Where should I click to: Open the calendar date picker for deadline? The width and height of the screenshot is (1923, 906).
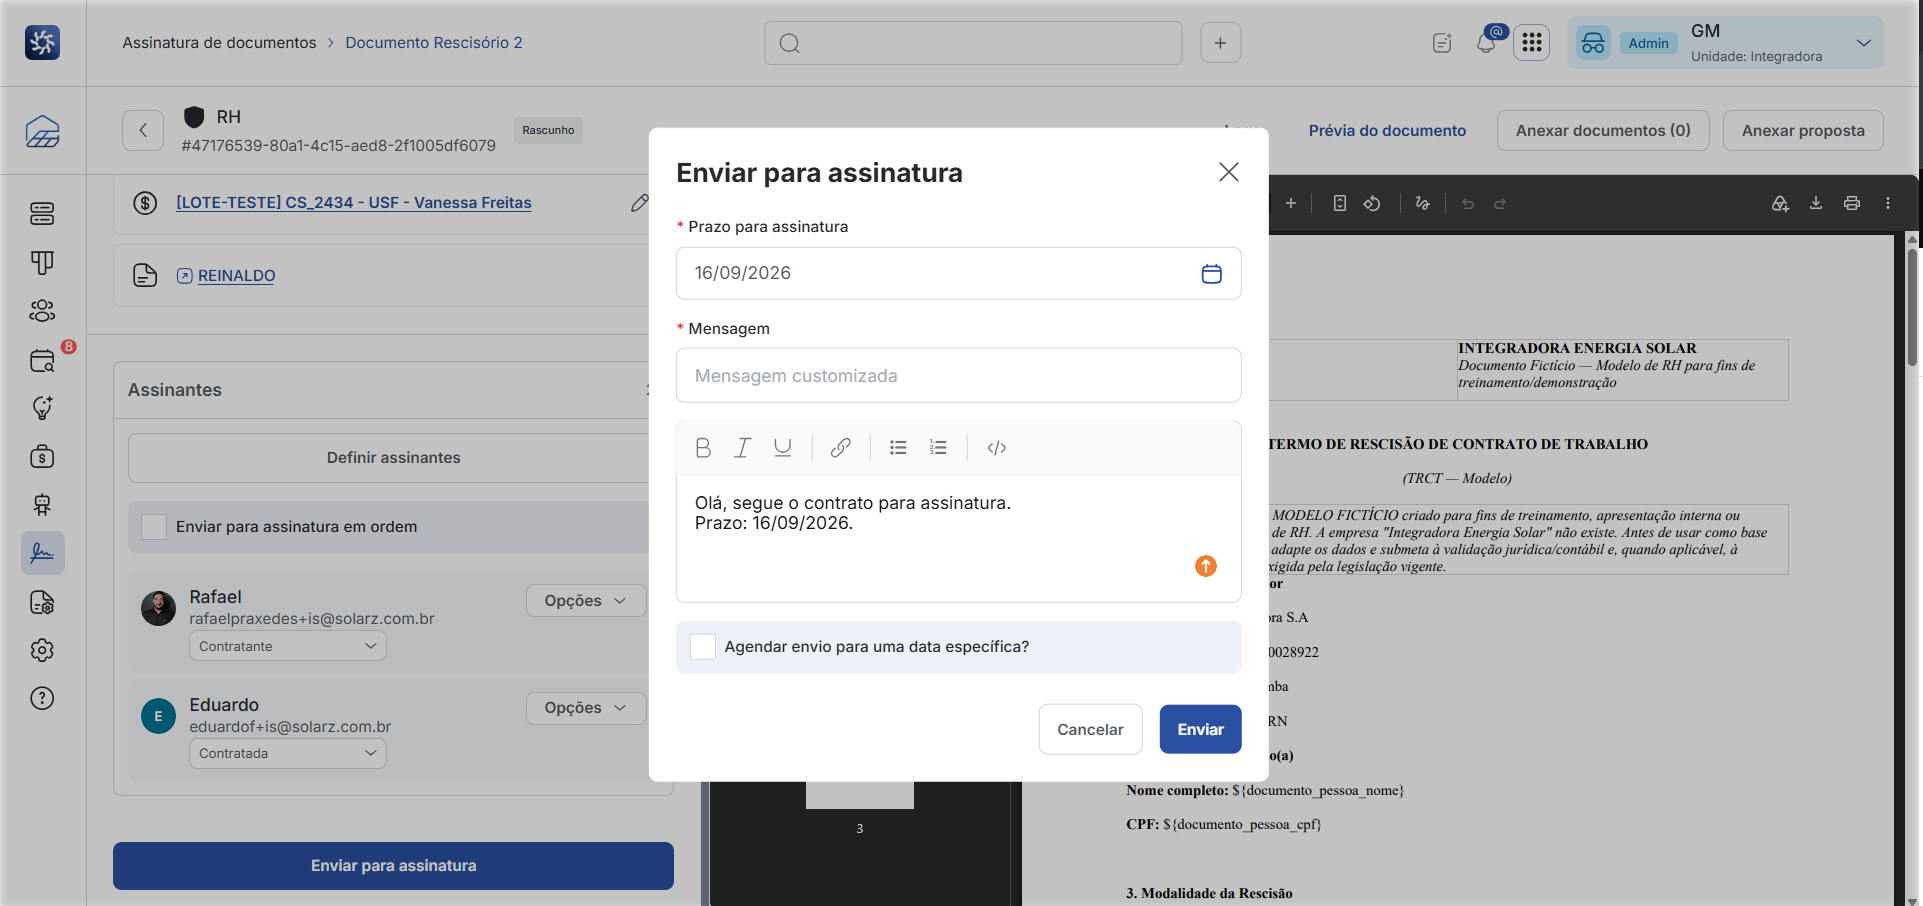1211,273
